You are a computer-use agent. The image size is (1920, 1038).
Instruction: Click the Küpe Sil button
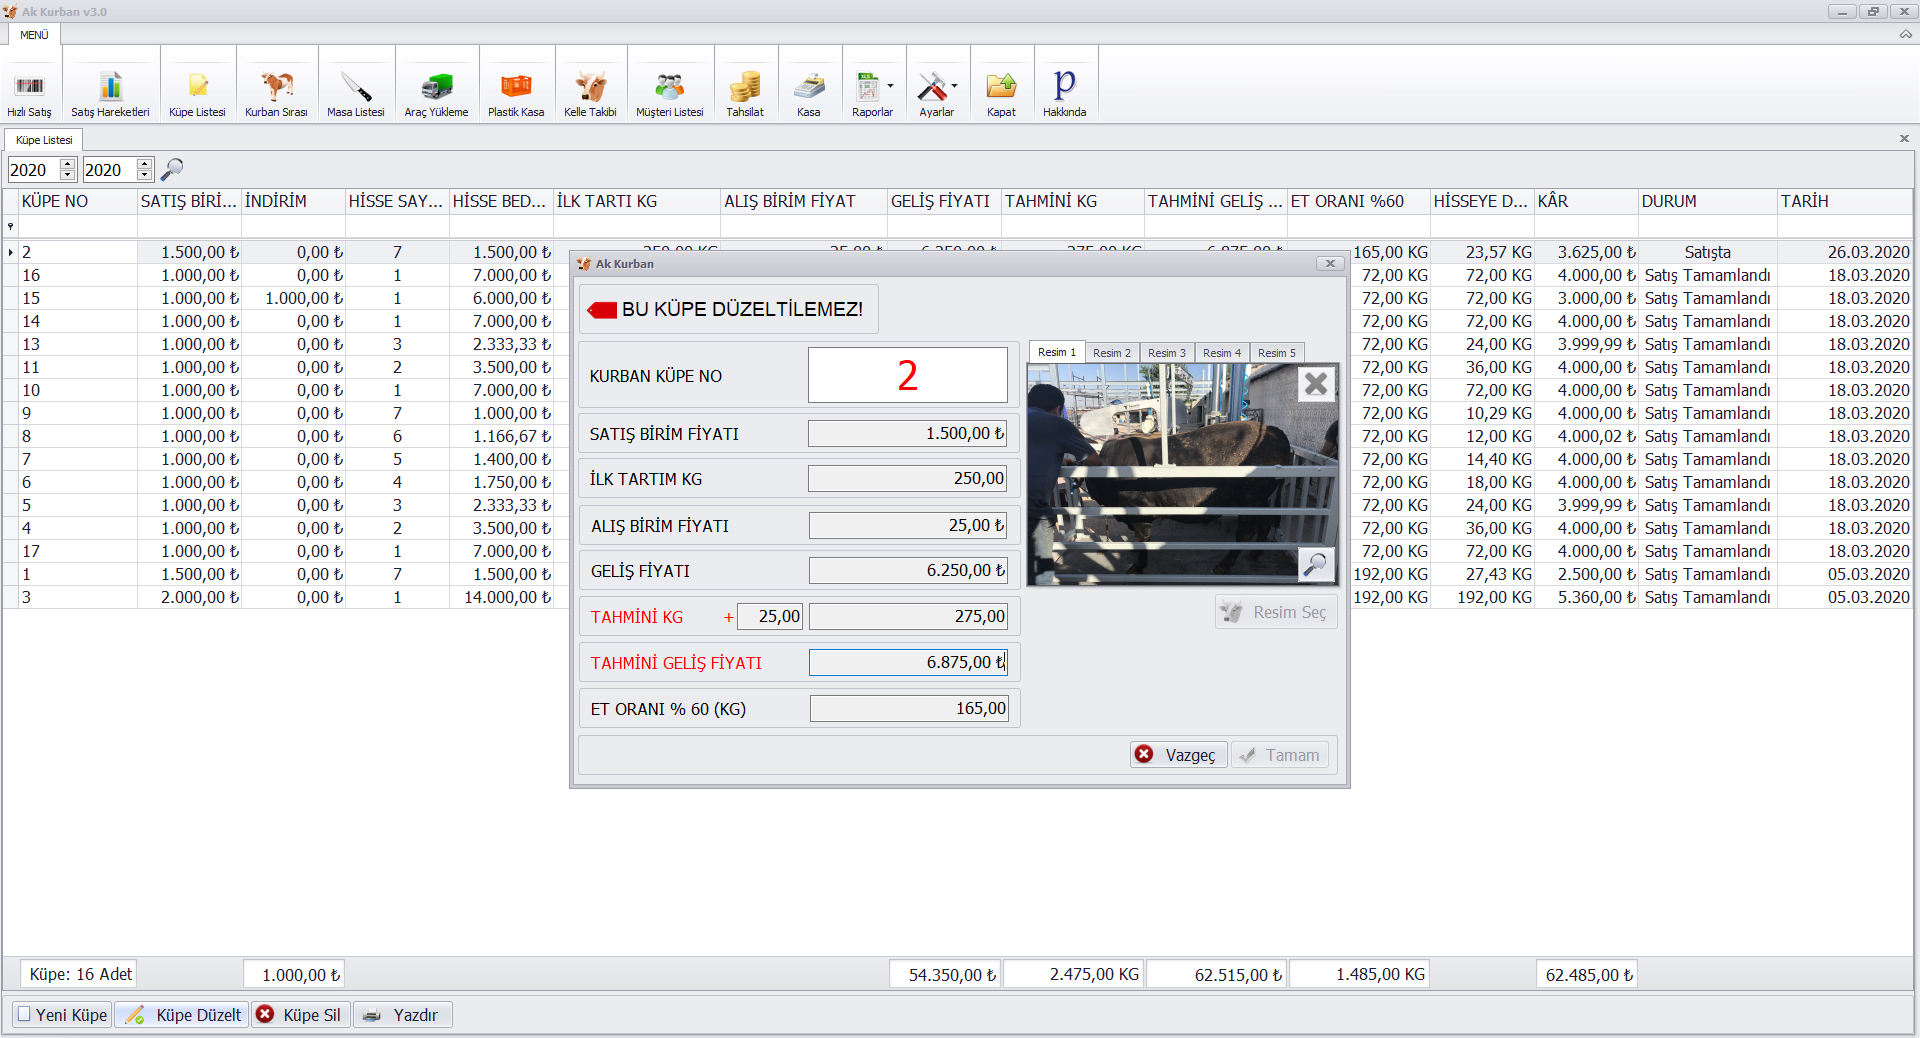[x=299, y=1015]
